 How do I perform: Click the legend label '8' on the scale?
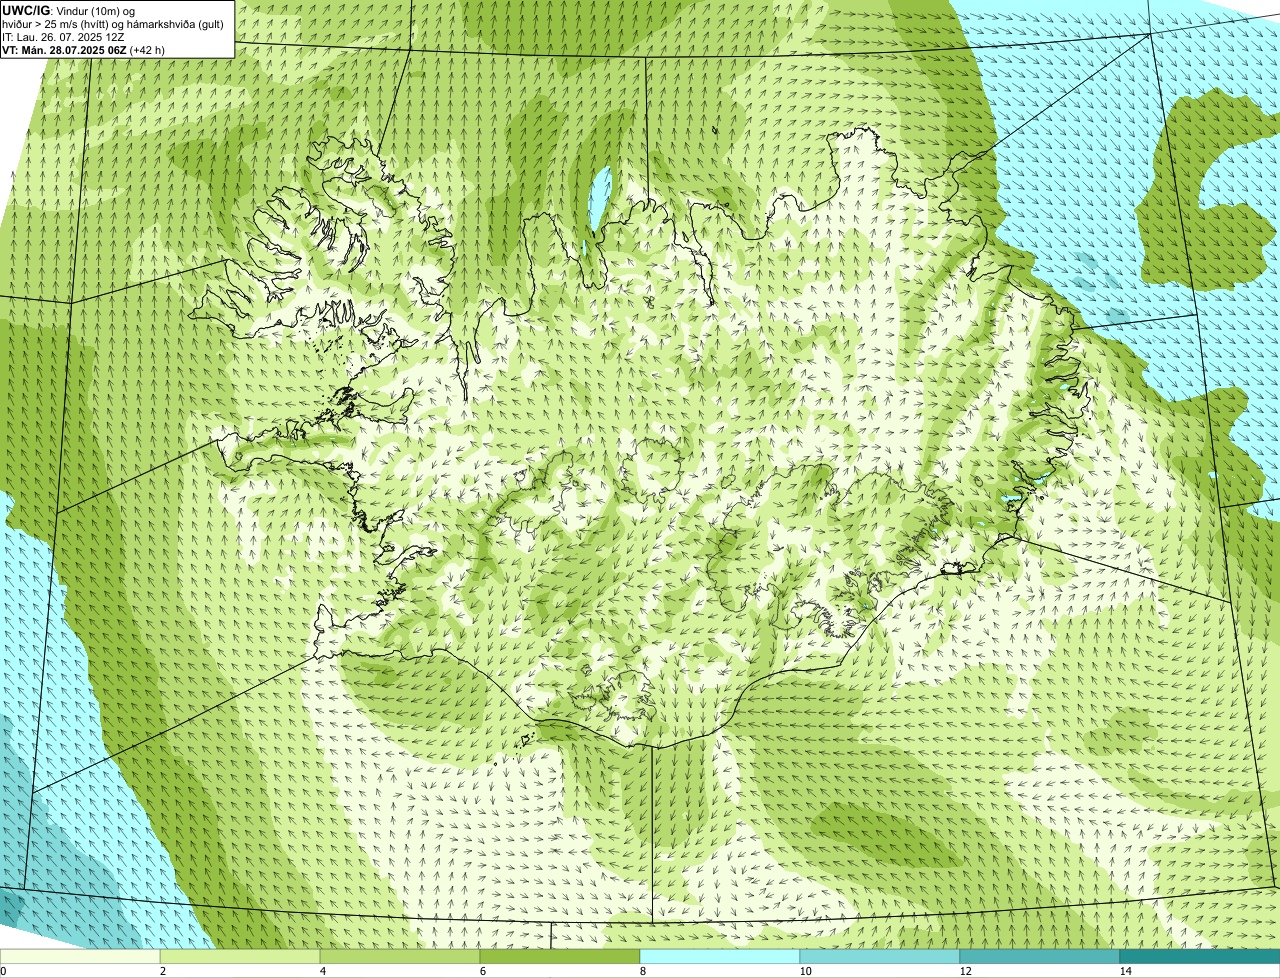click(642, 971)
